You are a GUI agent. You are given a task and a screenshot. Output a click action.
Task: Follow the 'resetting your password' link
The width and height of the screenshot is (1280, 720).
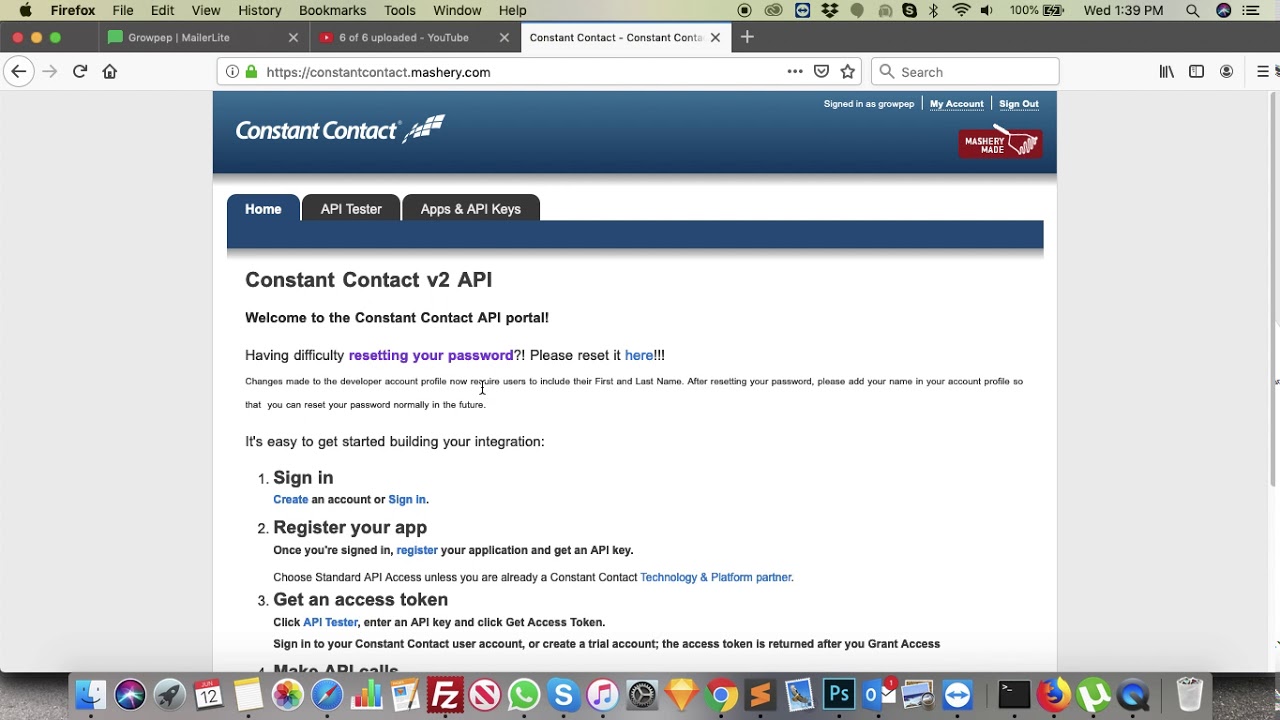tap(431, 355)
